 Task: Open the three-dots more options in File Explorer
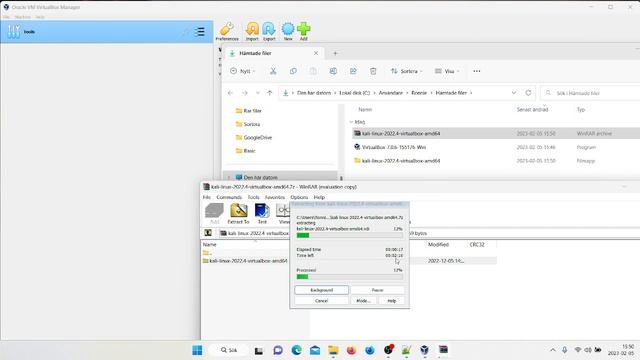[x=477, y=71]
